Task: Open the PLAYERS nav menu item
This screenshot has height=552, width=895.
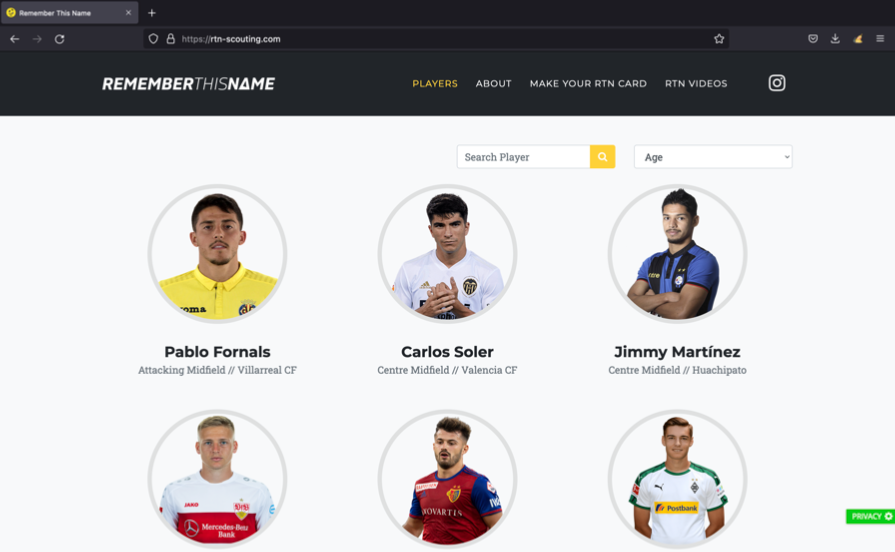Action: (x=435, y=83)
